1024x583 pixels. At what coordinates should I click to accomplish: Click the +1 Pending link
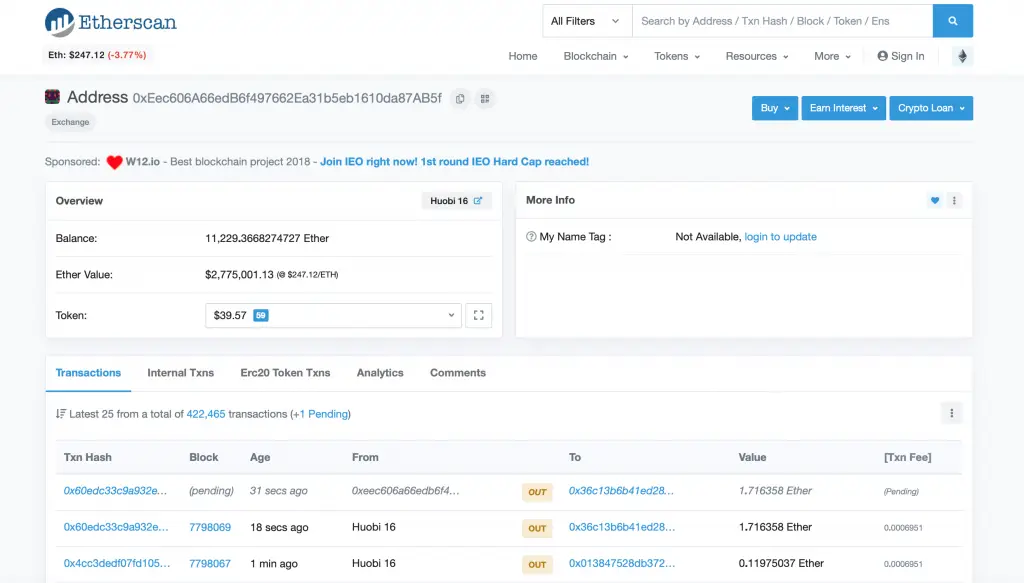[321, 414]
